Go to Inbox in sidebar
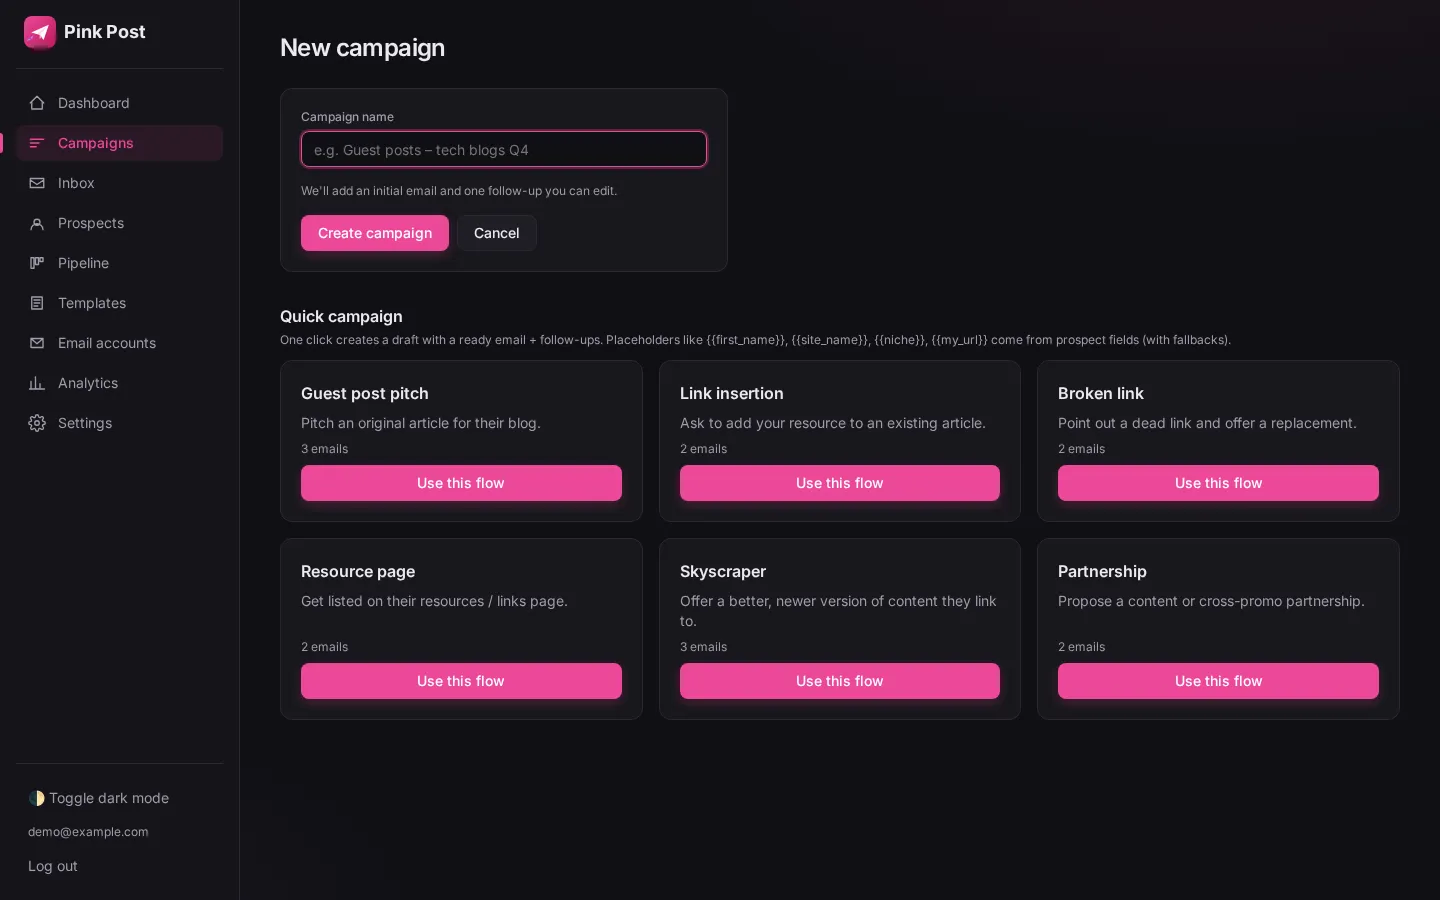The width and height of the screenshot is (1440, 900). [x=119, y=183]
